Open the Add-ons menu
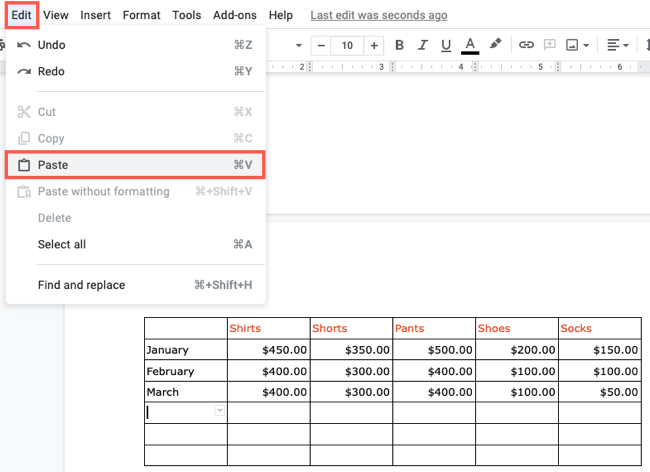This screenshot has height=472, width=650. click(x=235, y=15)
